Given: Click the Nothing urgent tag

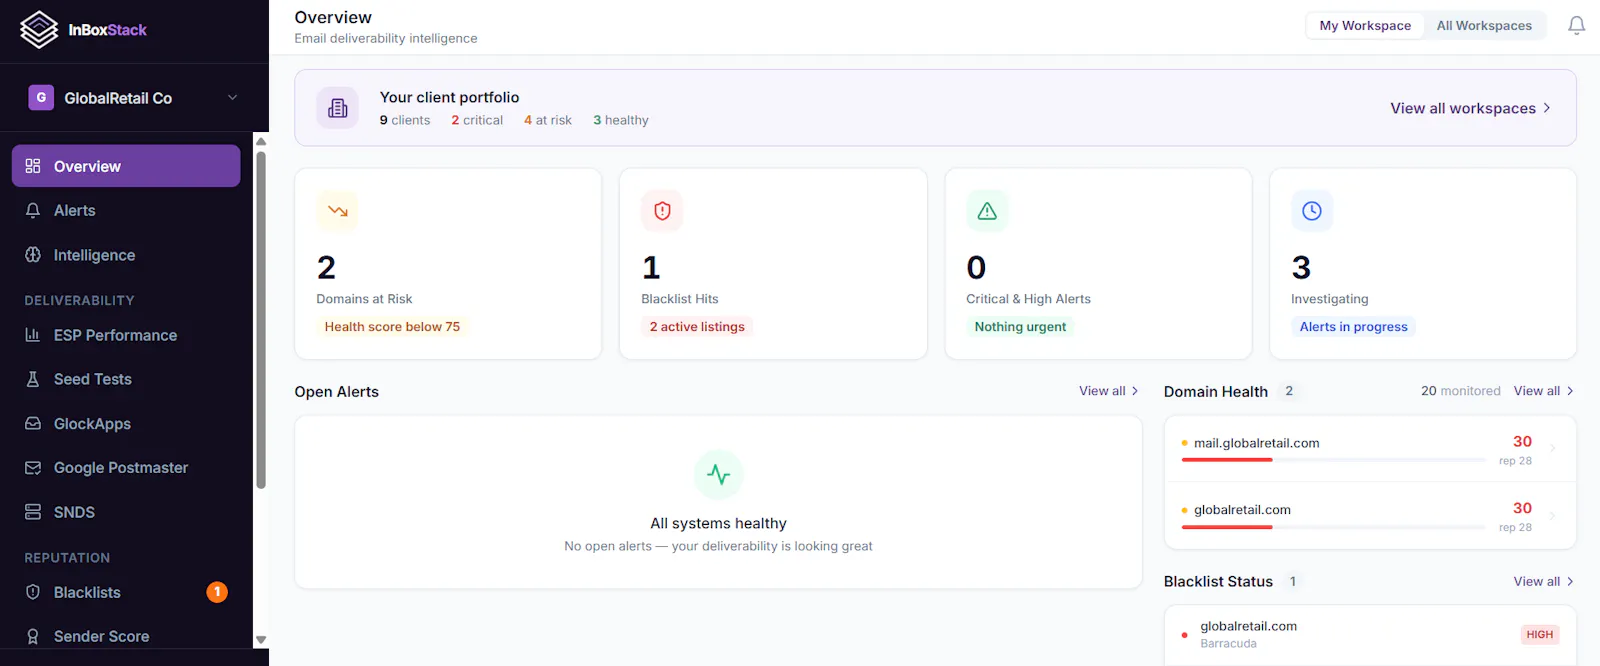Looking at the screenshot, I should pyautogui.click(x=1020, y=327).
